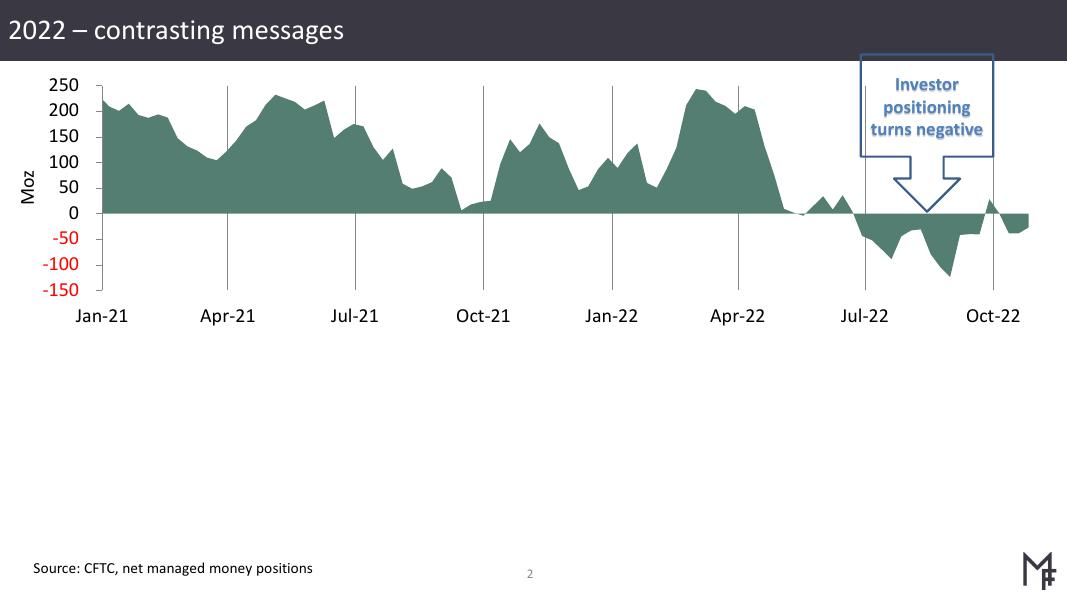Click the slide page number 2
This screenshot has height=600, width=1067.
pos(530,574)
